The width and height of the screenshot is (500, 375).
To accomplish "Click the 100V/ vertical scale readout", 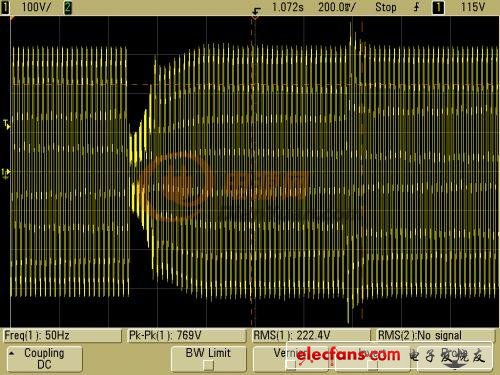I will pyautogui.click(x=36, y=7).
